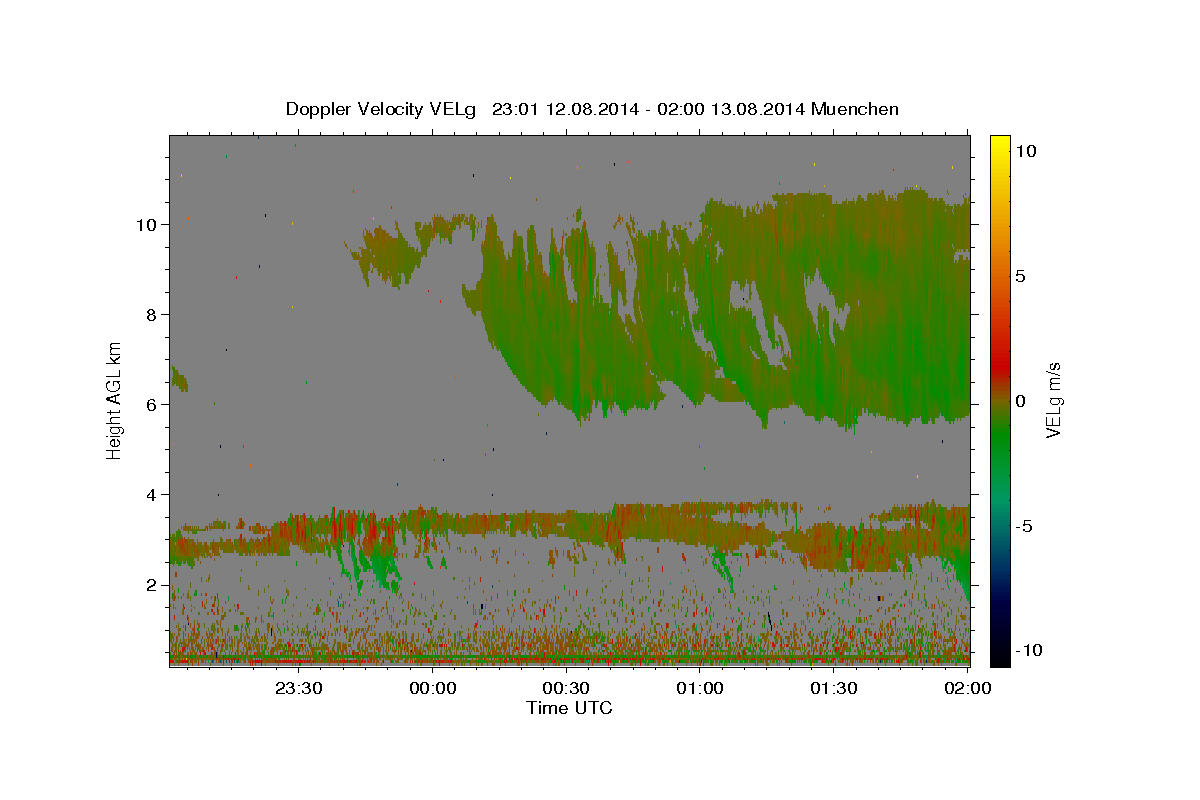Click the colorbar value -5 label
The width and height of the screenshot is (1200, 800).
(1023, 525)
